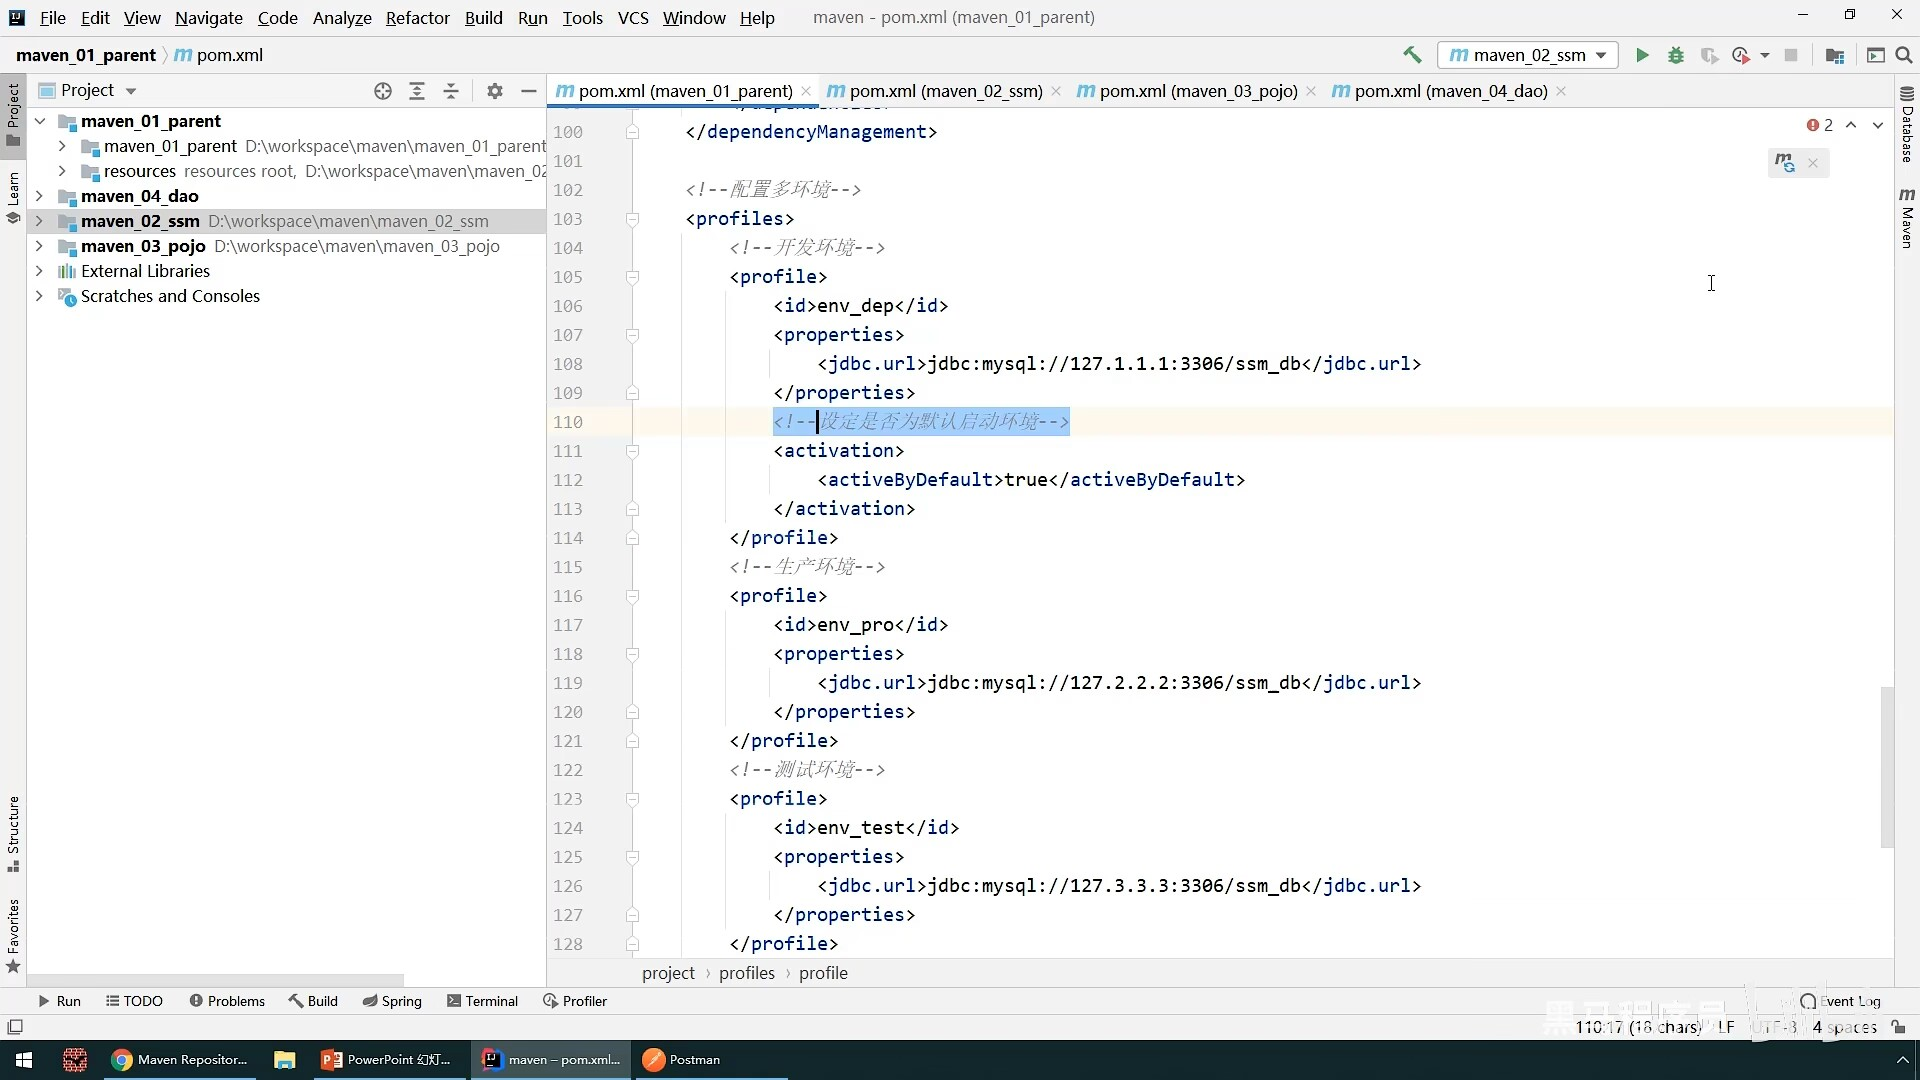Open the Problems tool window
1920x1080 pixels.
pyautogui.click(x=227, y=1001)
